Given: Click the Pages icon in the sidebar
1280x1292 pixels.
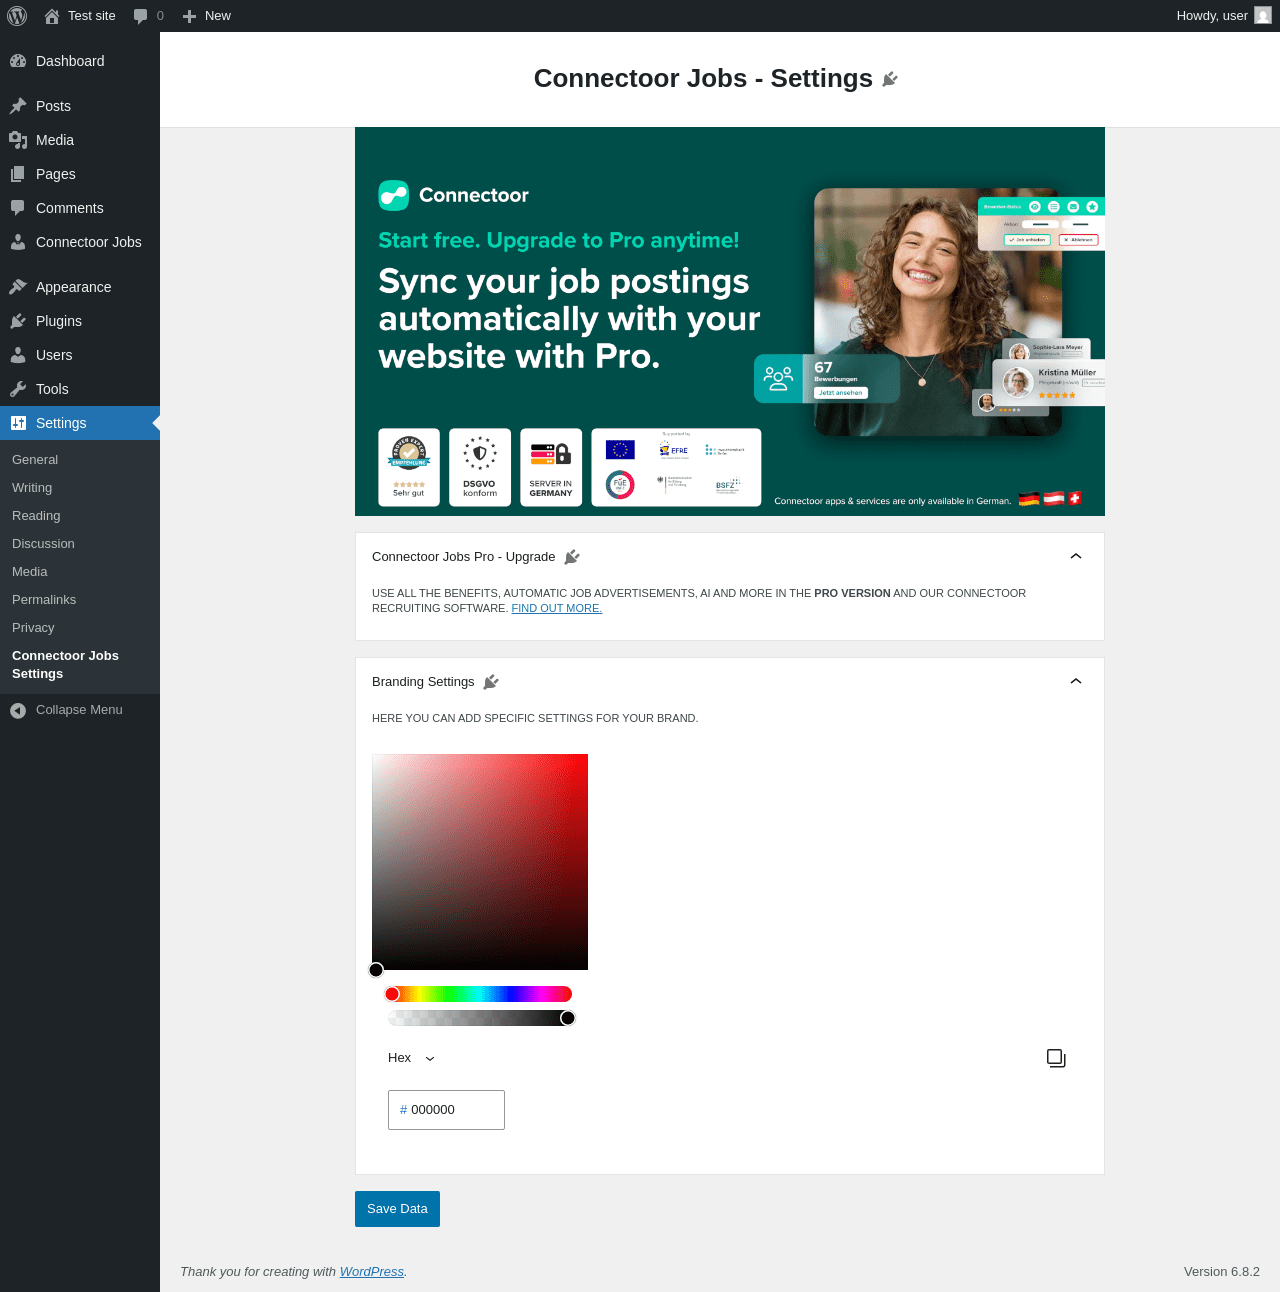Looking at the screenshot, I should click(18, 174).
